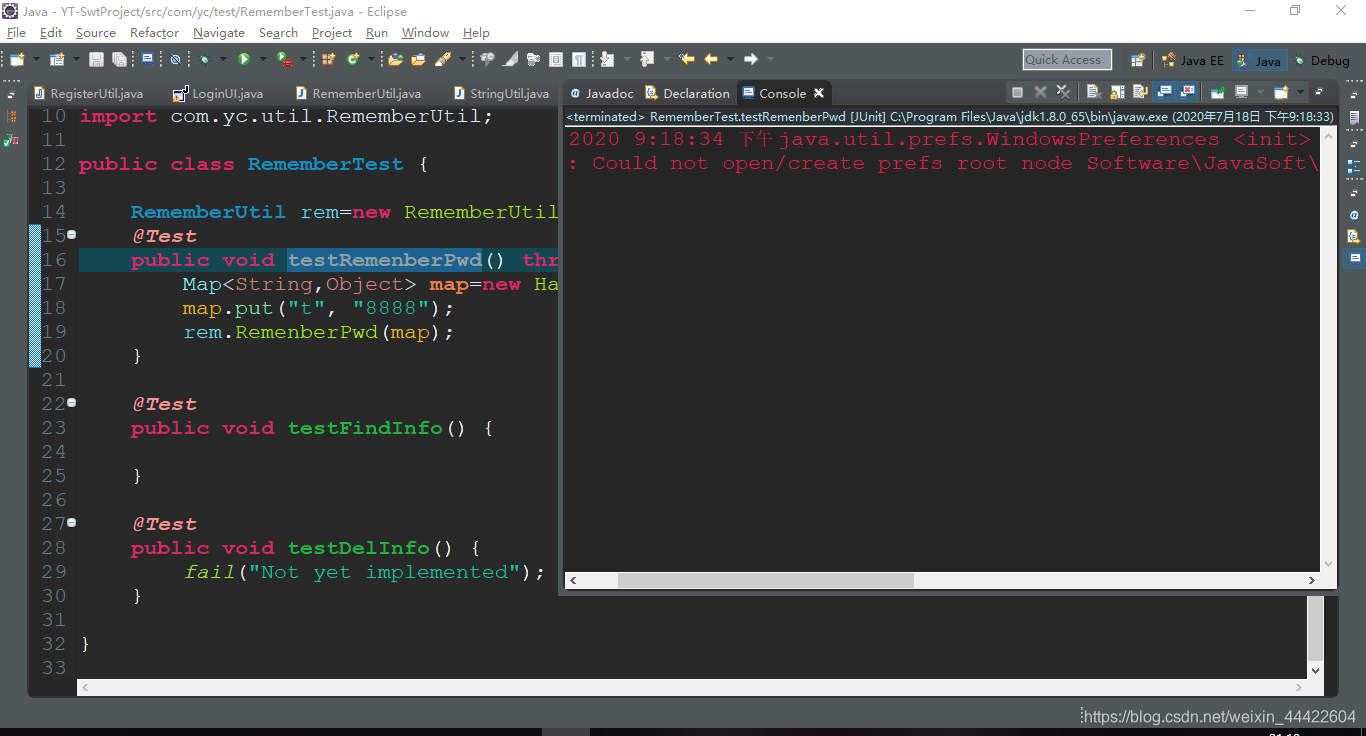The width and height of the screenshot is (1366, 736).
Task: Click the Open Task folder icon
Action: [418, 59]
